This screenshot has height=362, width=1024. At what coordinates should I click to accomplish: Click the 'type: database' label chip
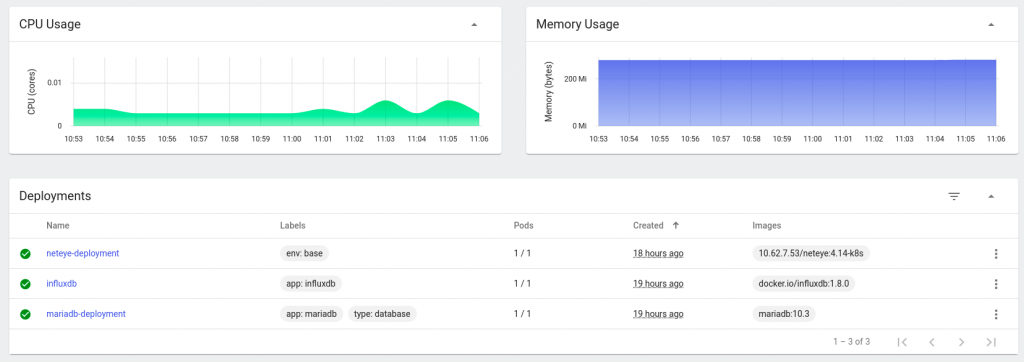382,314
